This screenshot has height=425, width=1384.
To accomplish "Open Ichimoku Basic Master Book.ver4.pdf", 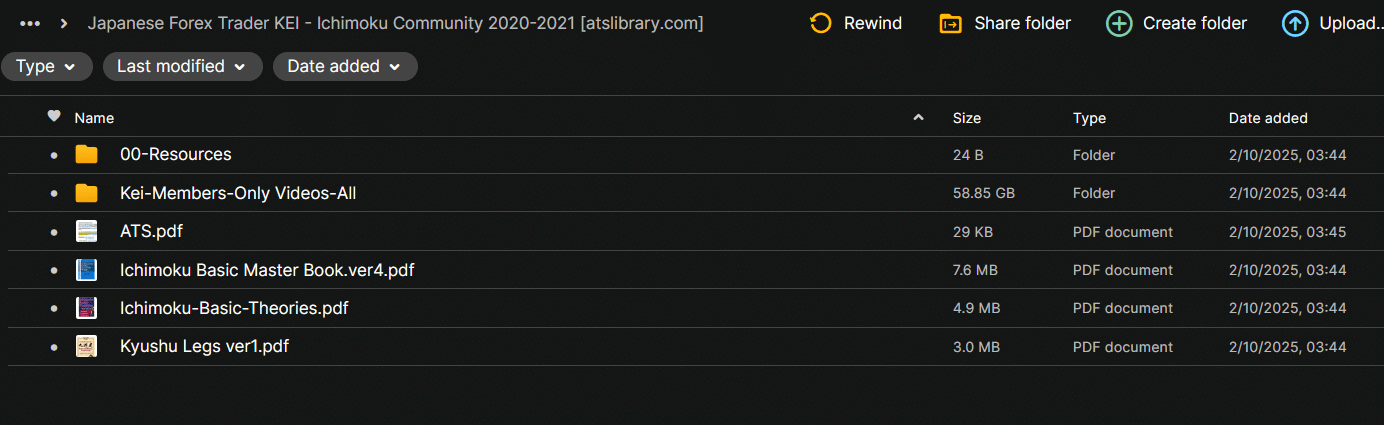I will (x=267, y=270).
